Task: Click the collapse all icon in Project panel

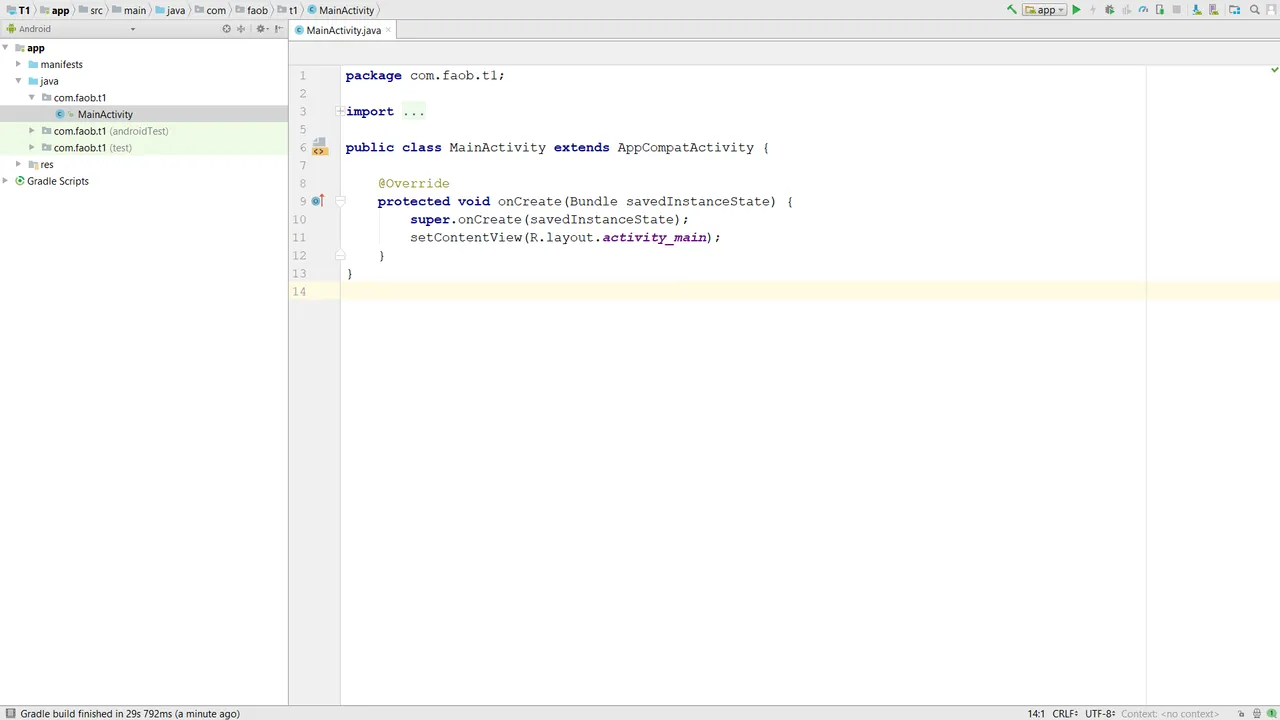Action: pos(241,29)
